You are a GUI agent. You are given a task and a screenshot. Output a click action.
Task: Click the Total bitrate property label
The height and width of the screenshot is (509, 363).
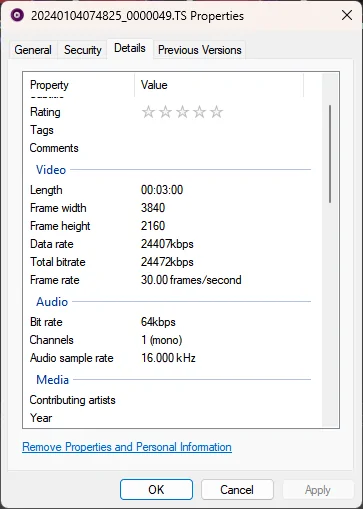coord(58,262)
